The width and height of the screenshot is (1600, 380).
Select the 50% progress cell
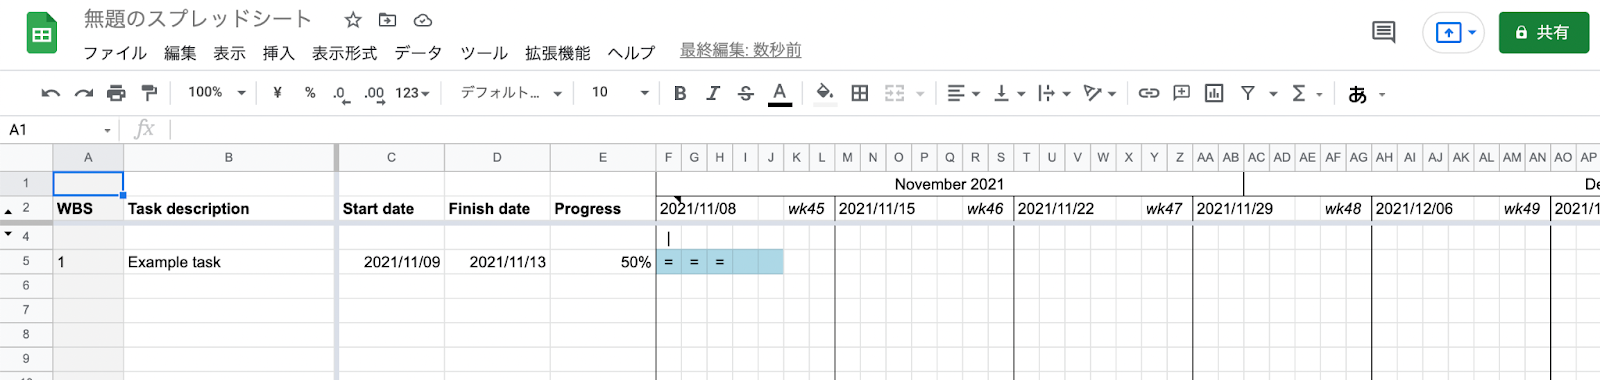tap(603, 262)
